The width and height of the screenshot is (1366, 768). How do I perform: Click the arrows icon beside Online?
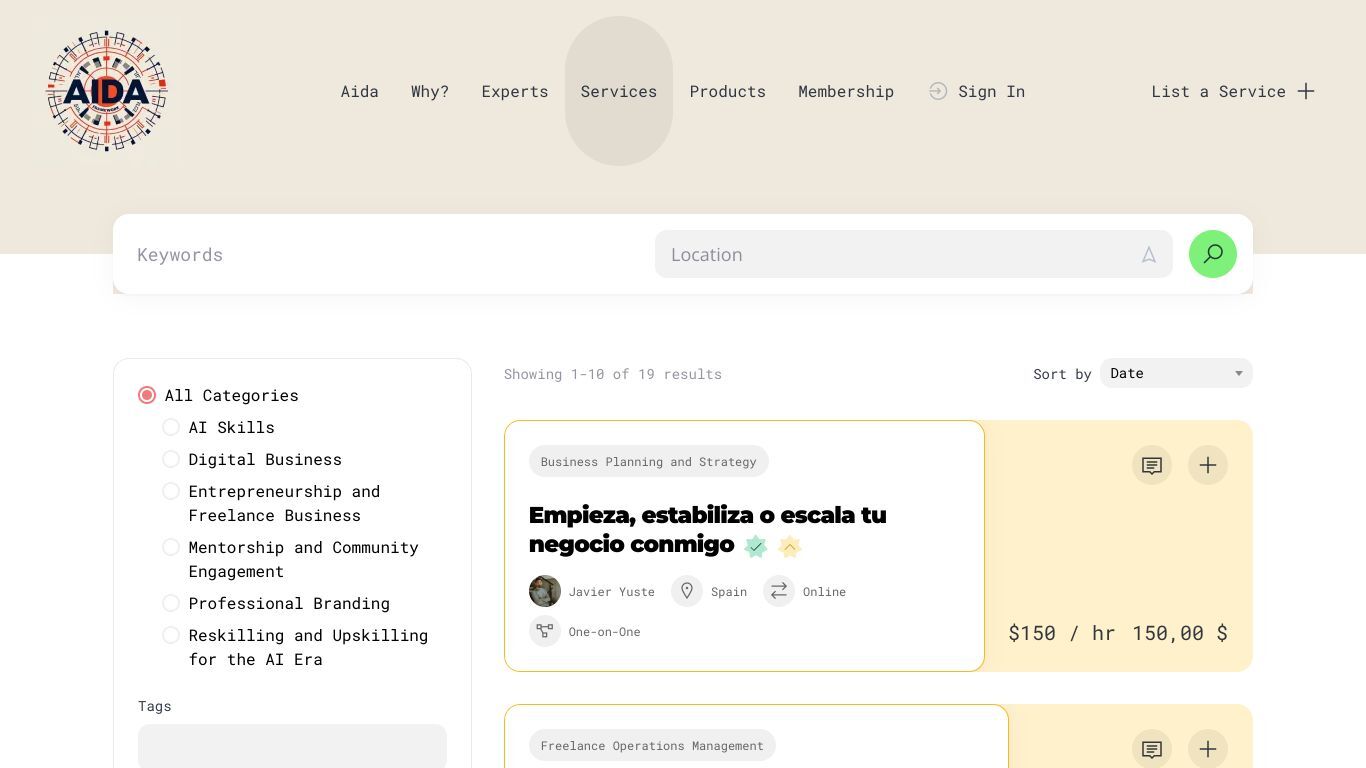tap(779, 591)
